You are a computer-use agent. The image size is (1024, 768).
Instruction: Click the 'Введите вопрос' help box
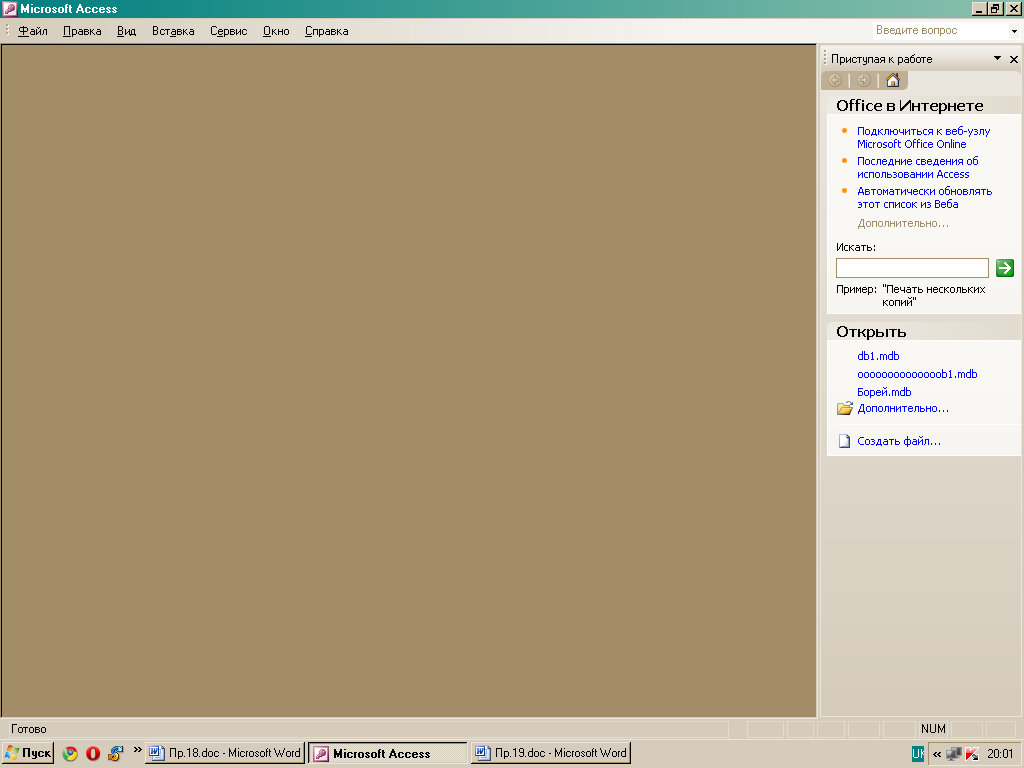[x=940, y=30]
